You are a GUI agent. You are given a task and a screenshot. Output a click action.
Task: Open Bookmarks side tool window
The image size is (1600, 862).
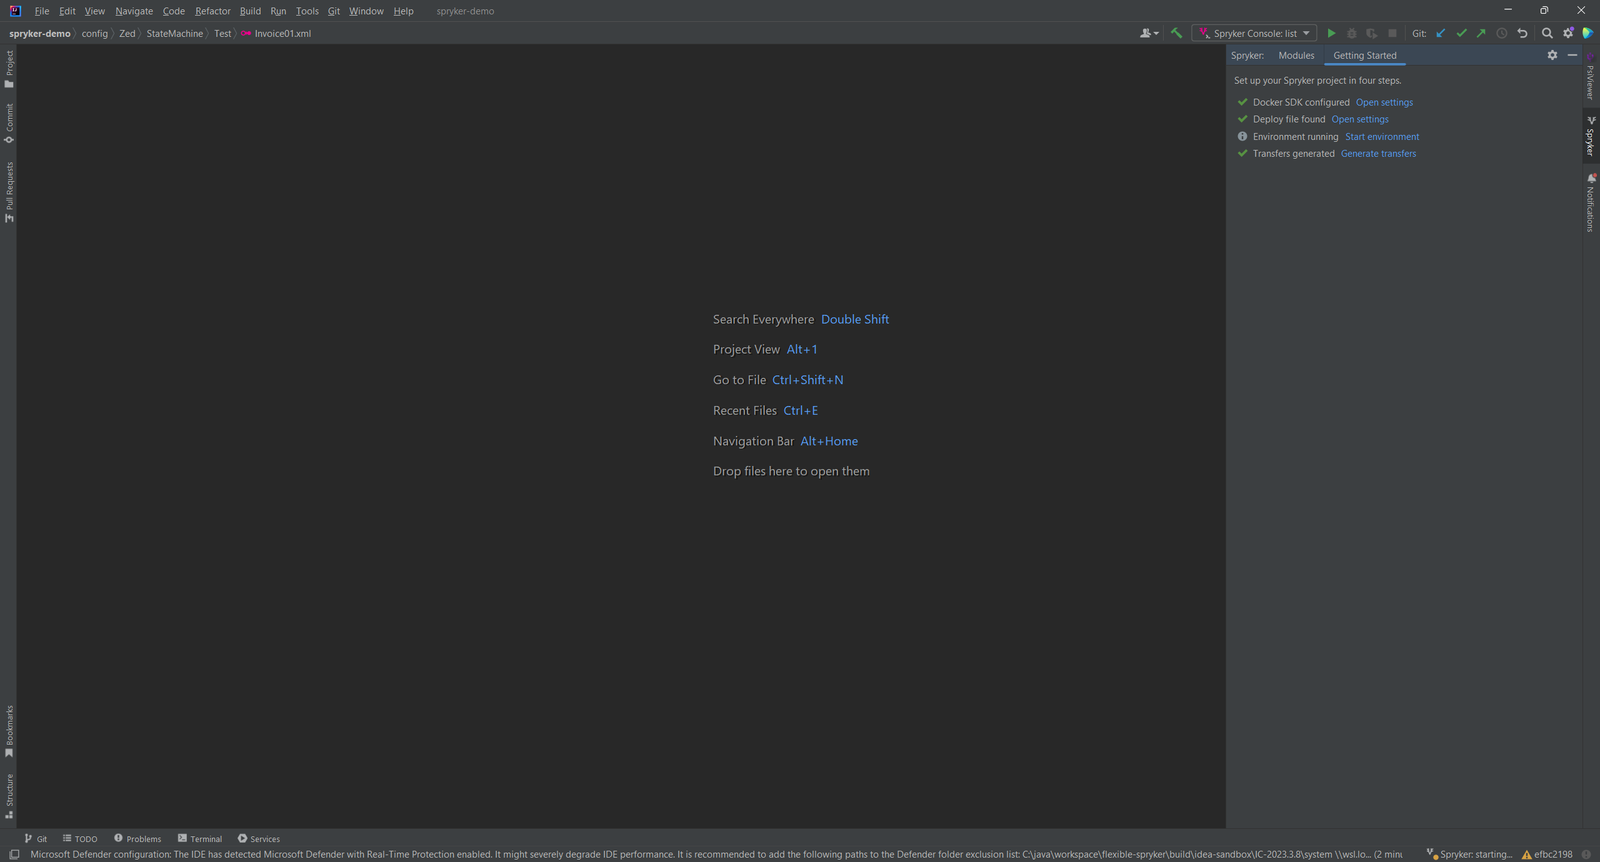pos(9,731)
